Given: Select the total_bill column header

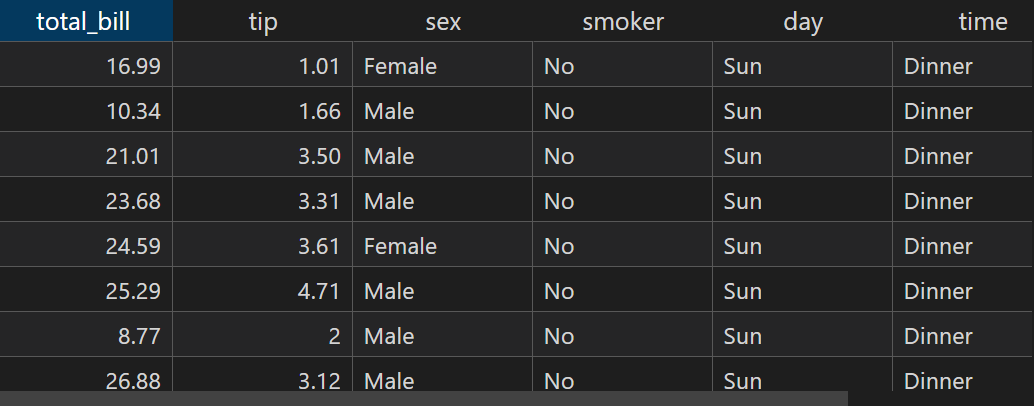Looking at the screenshot, I should (86, 21).
